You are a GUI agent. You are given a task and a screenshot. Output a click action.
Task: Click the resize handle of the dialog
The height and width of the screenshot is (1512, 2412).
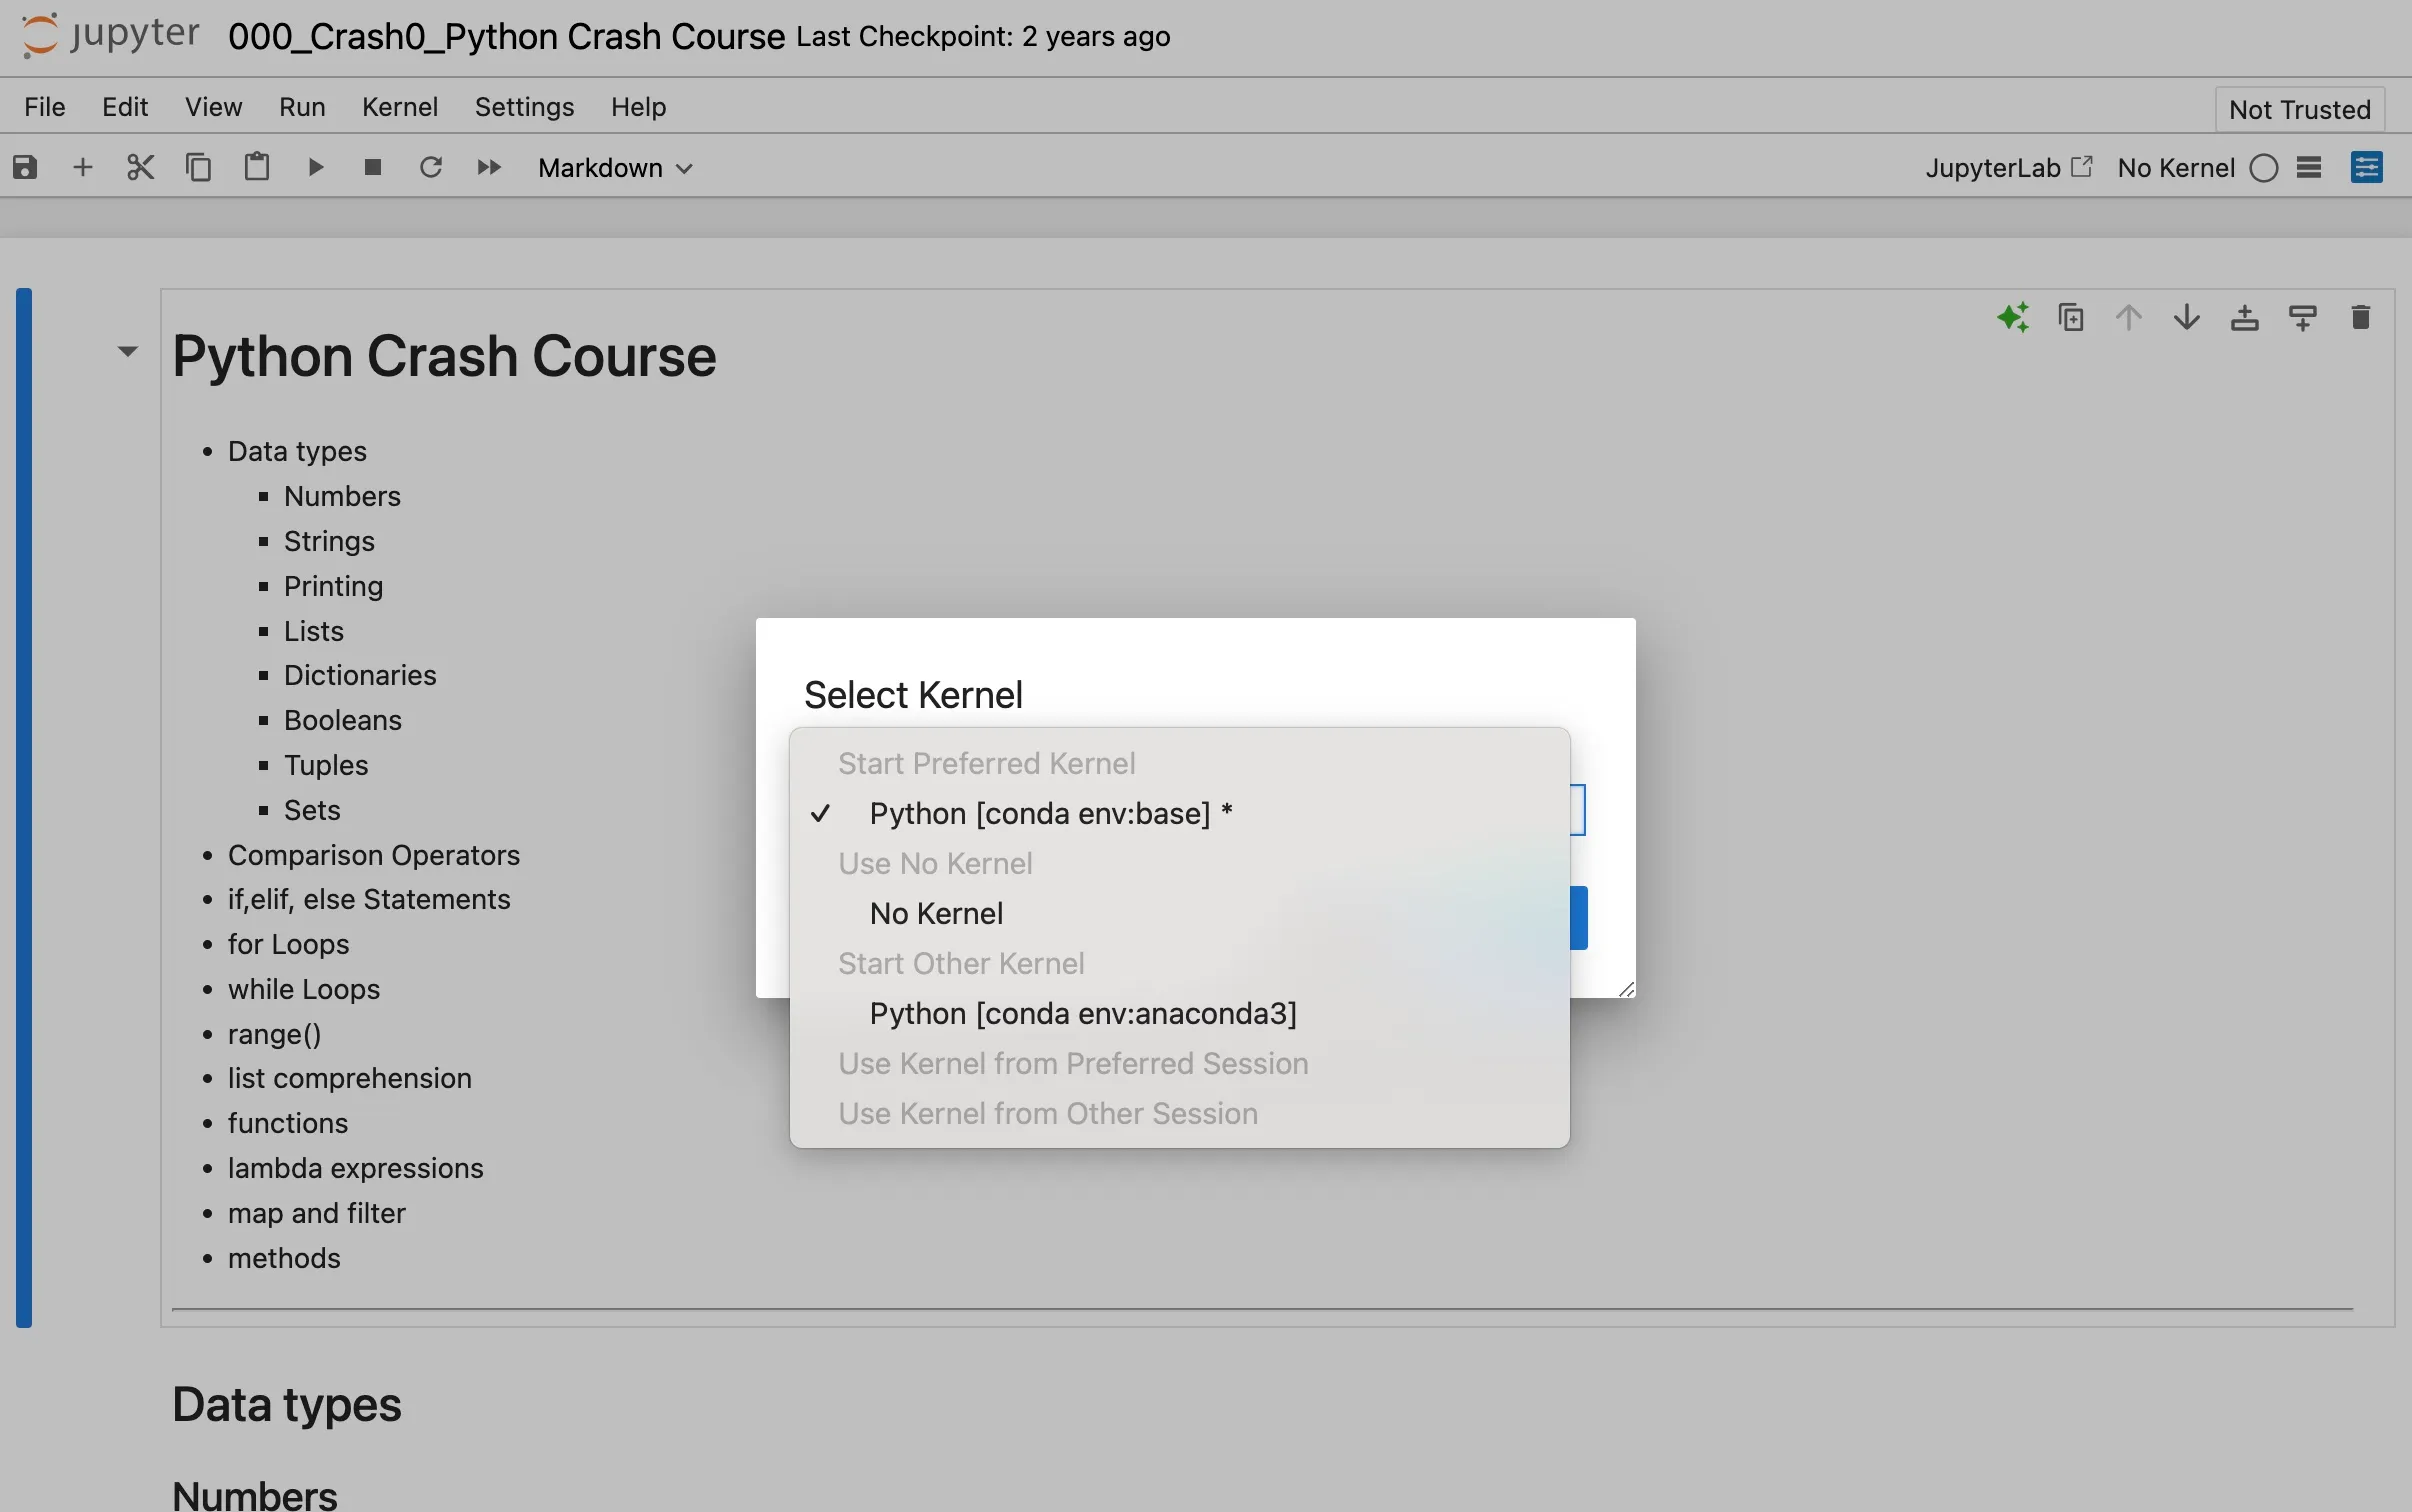coord(1626,989)
